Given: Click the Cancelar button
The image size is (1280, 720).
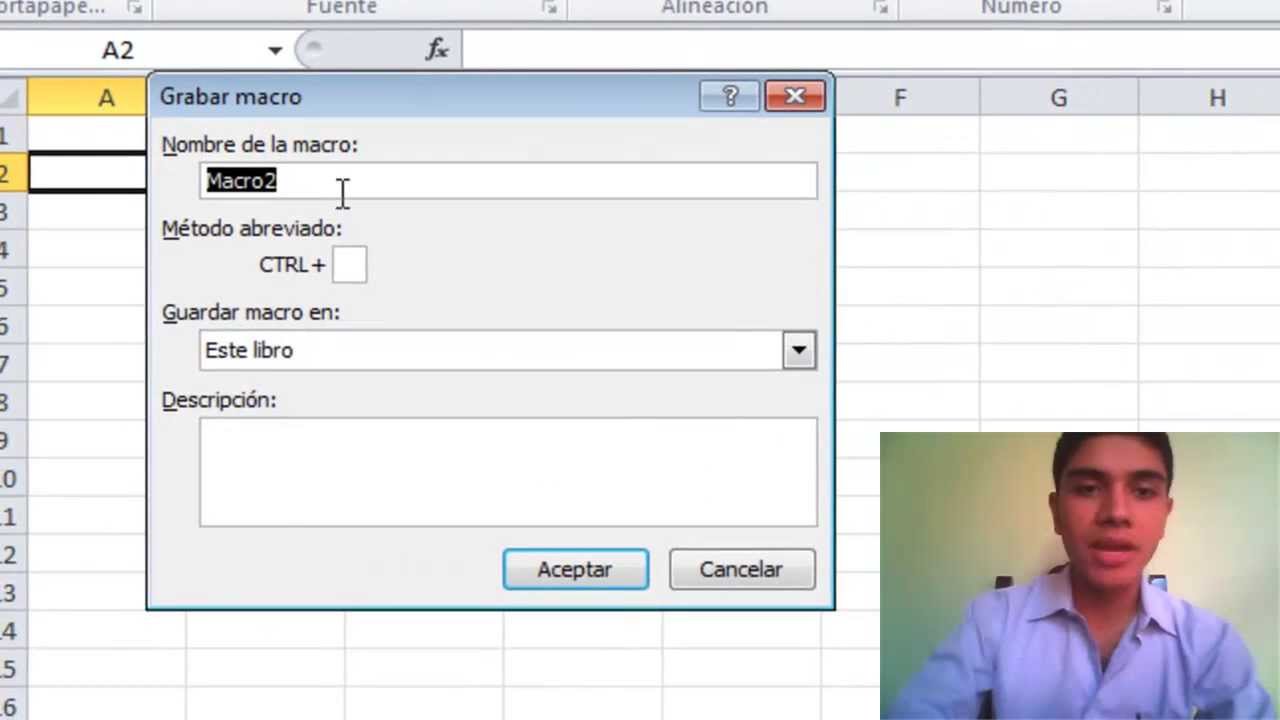Looking at the screenshot, I should tap(741, 569).
